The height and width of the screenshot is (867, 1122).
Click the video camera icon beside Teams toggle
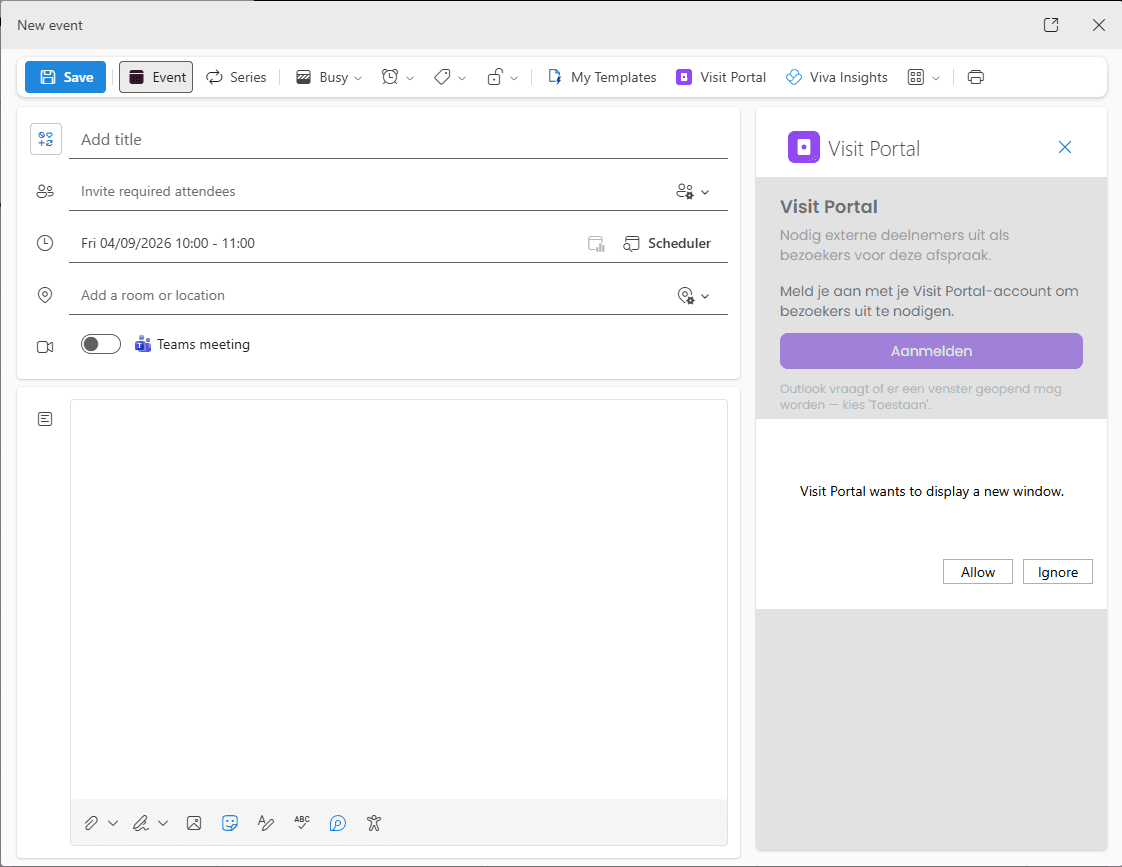point(45,347)
